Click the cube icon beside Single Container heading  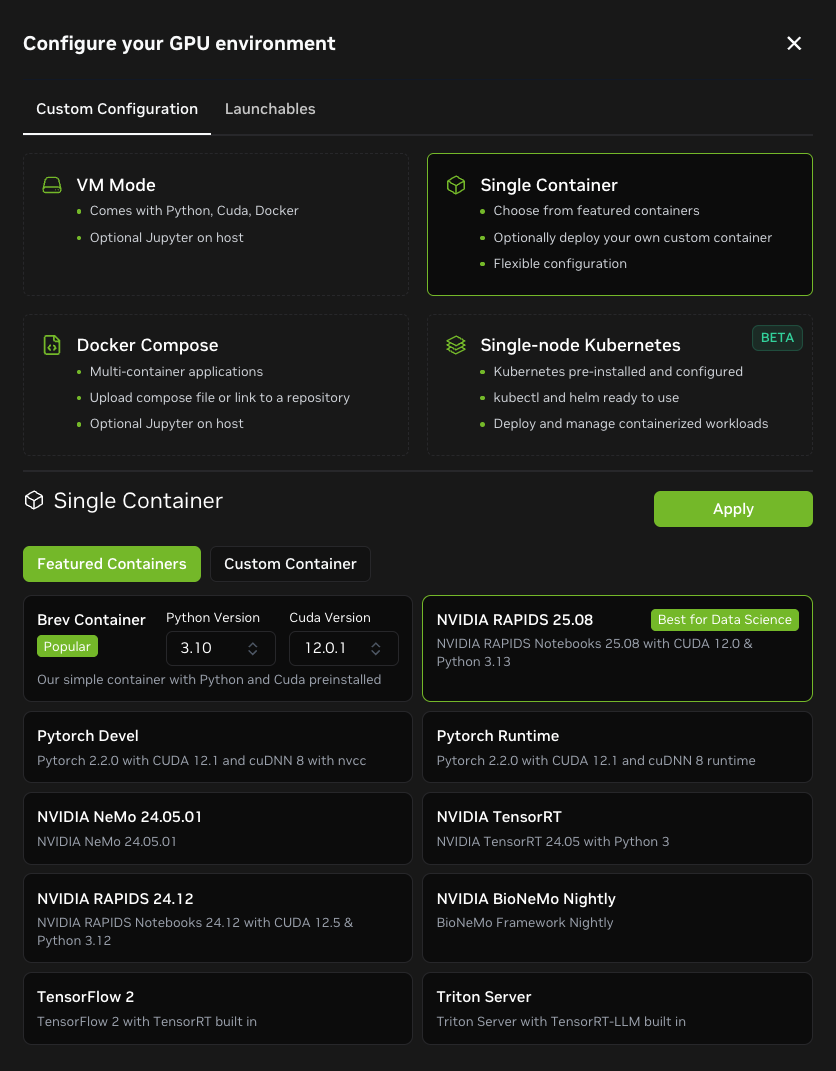pyautogui.click(x=34, y=501)
